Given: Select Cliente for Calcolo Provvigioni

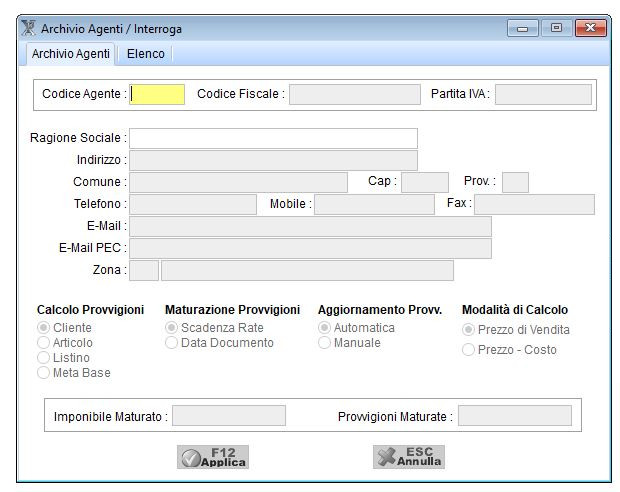Looking at the screenshot, I should pyautogui.click(x=44, y=328).
